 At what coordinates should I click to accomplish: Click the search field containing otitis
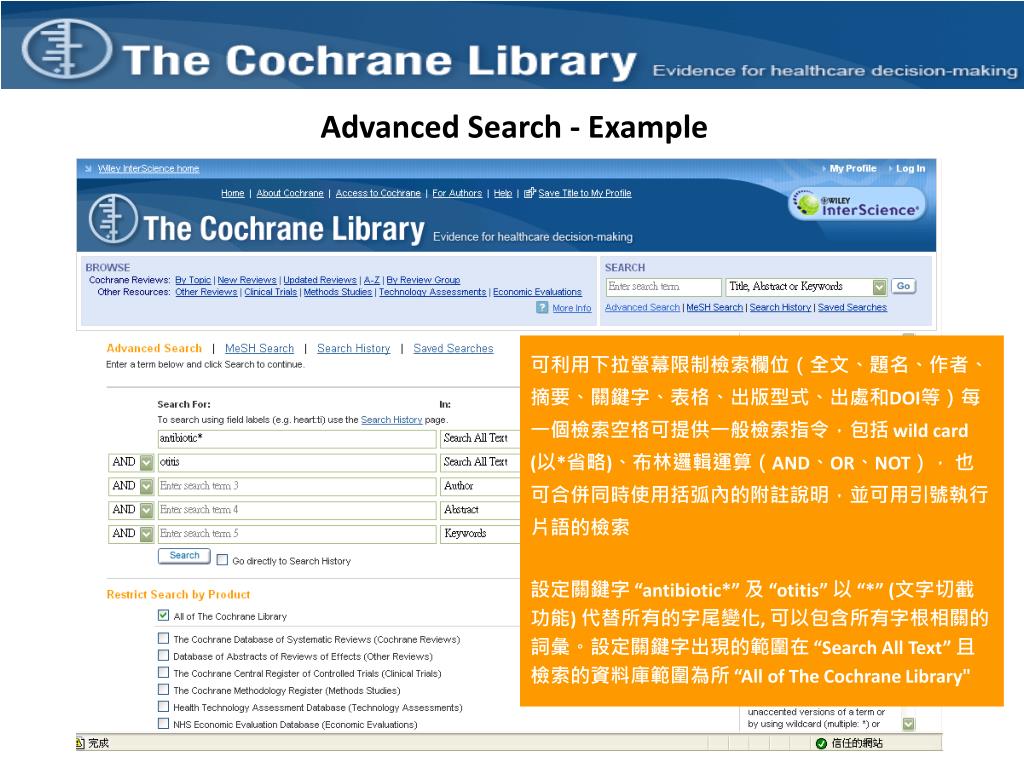(x=297, y=462)
